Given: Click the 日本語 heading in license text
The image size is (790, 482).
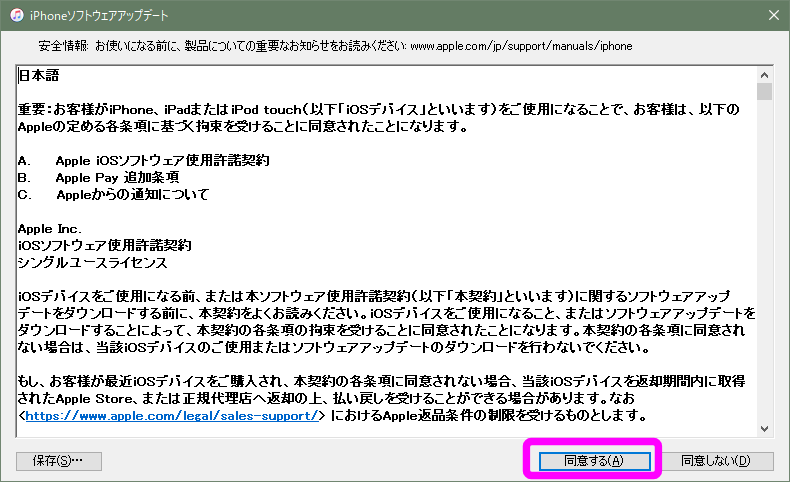Looking at the screenshot, I should tap(39, 76).
